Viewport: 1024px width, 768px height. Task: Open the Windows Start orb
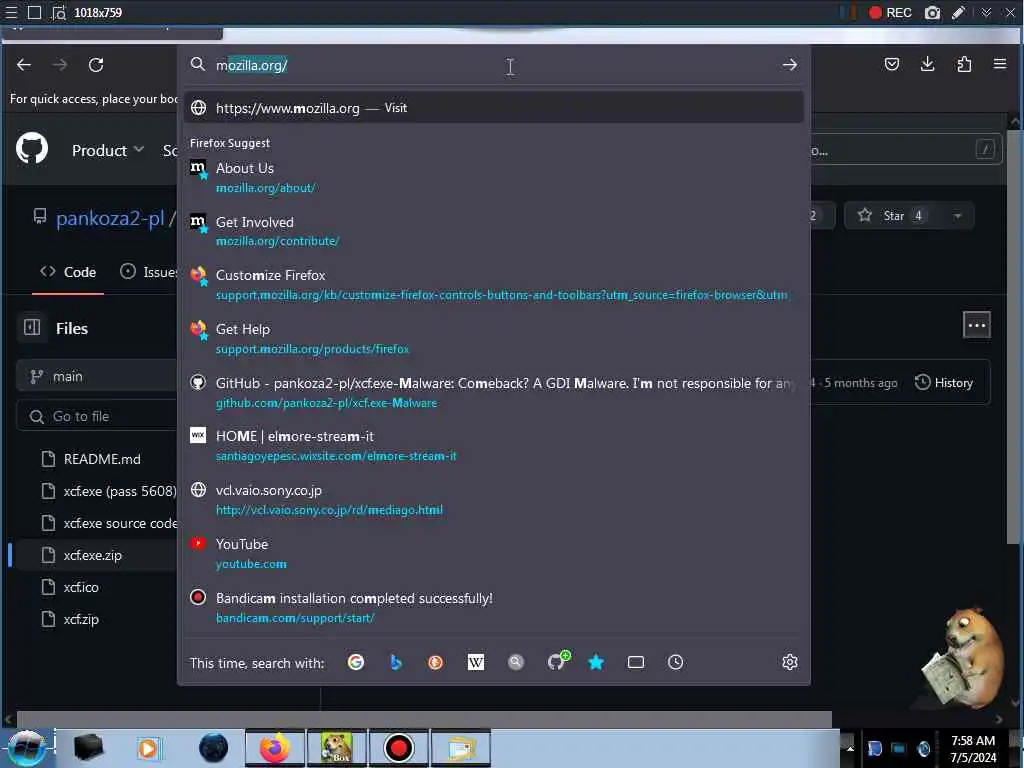[27, 748]
